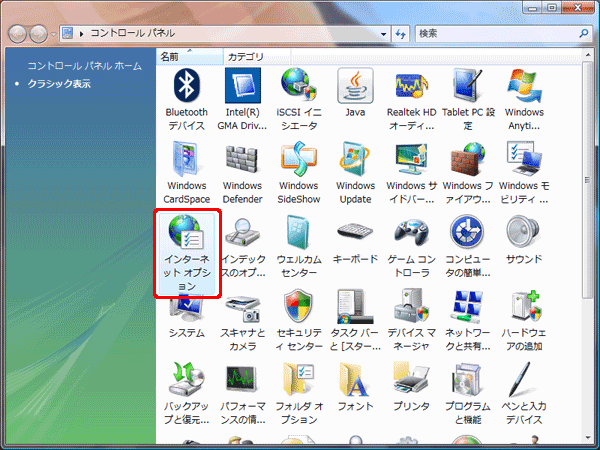The height and width of the screenshot is (450, 600).
Task: Expand the address bar history dropdown
Action: (x=383, y=34)
